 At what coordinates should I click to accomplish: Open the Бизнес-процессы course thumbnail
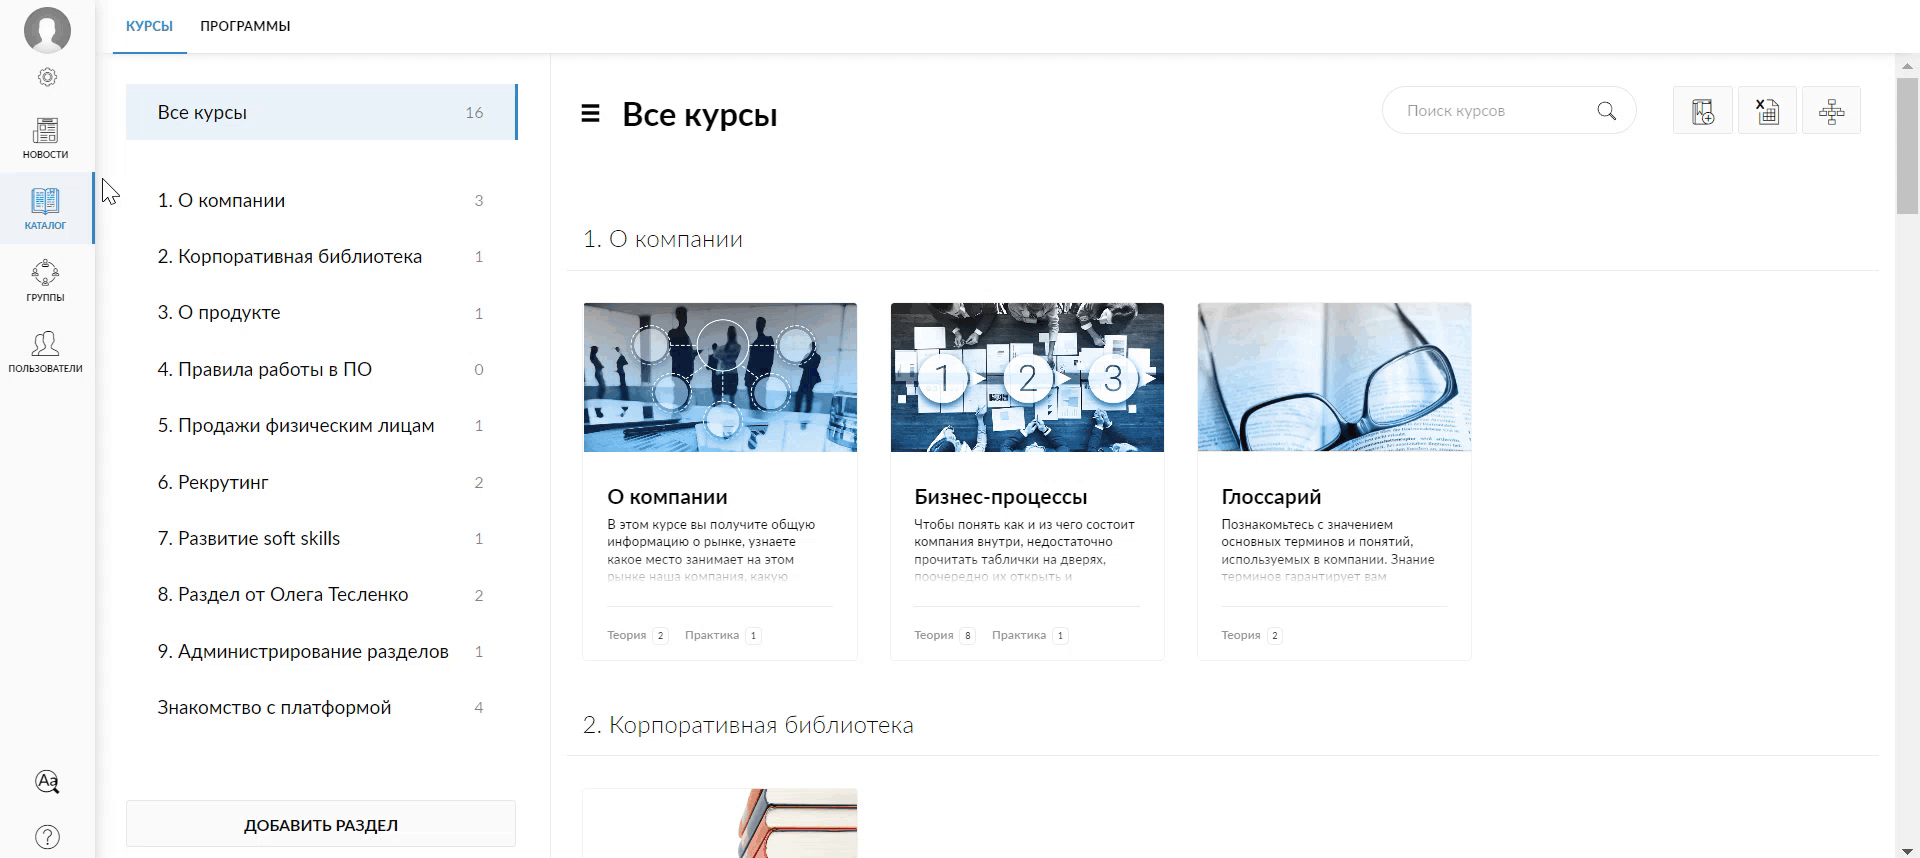[1027, 377]
